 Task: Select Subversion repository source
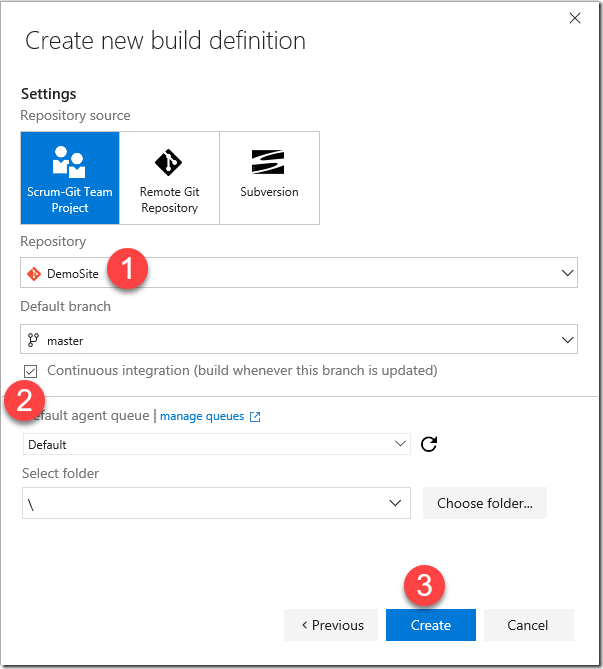click(x=269, y=178)
